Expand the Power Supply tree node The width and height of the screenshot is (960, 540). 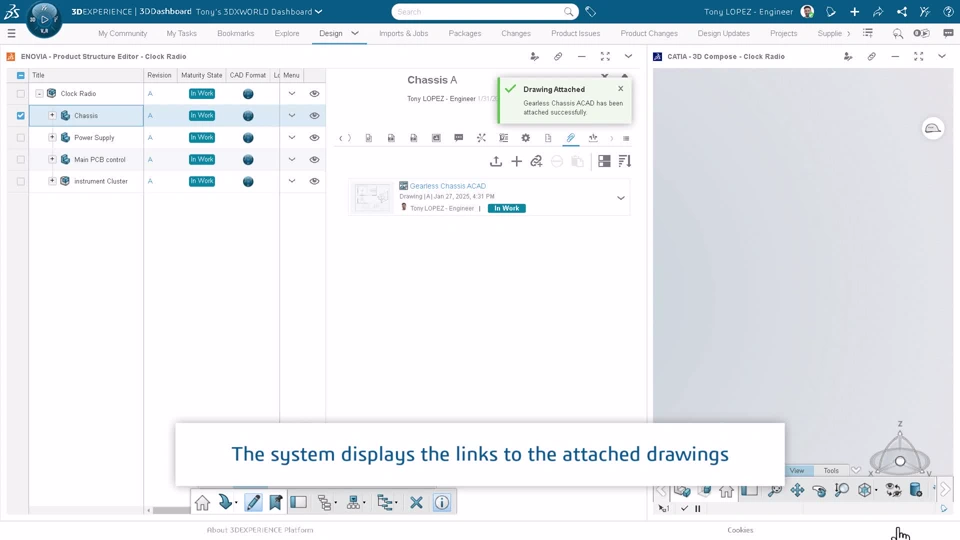tap(52, 137)
